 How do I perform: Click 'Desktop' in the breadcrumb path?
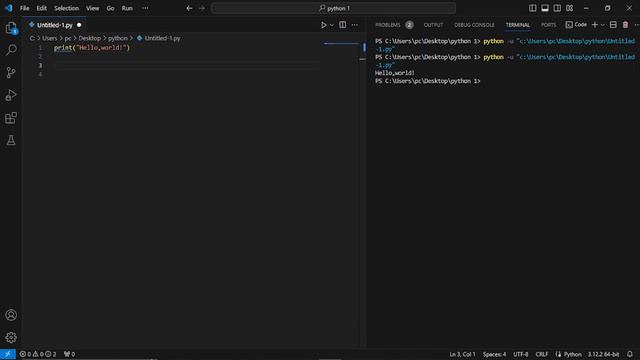pos(89,38)
